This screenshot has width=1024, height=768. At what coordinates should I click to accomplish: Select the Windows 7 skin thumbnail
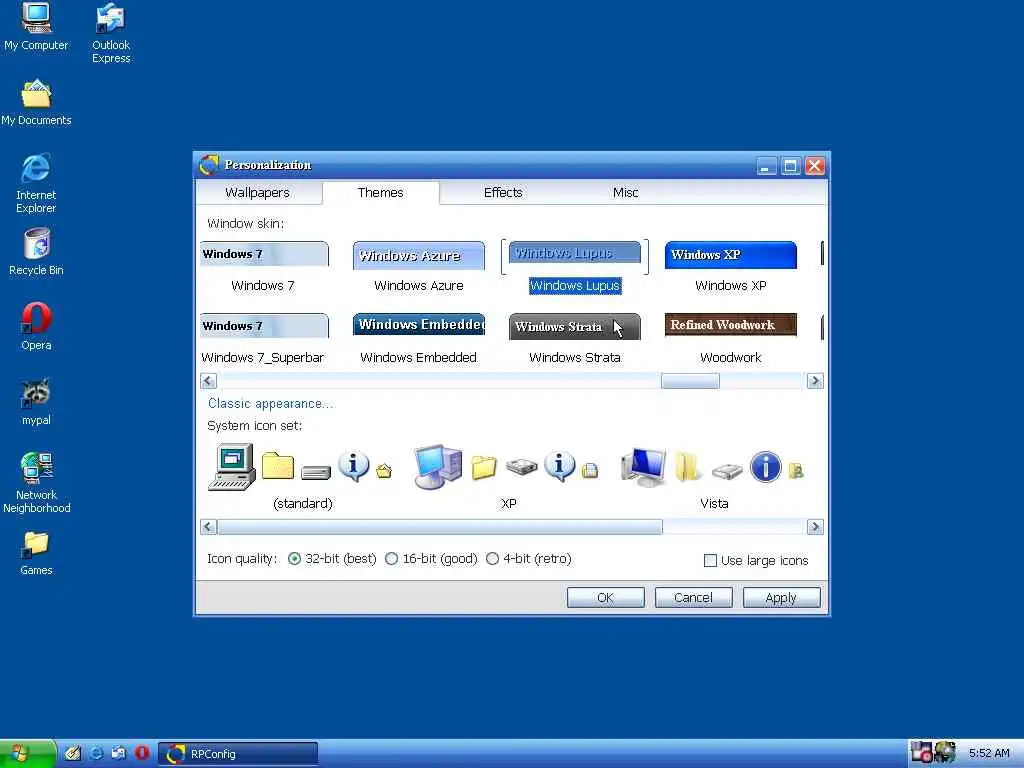tap(264, 255)
